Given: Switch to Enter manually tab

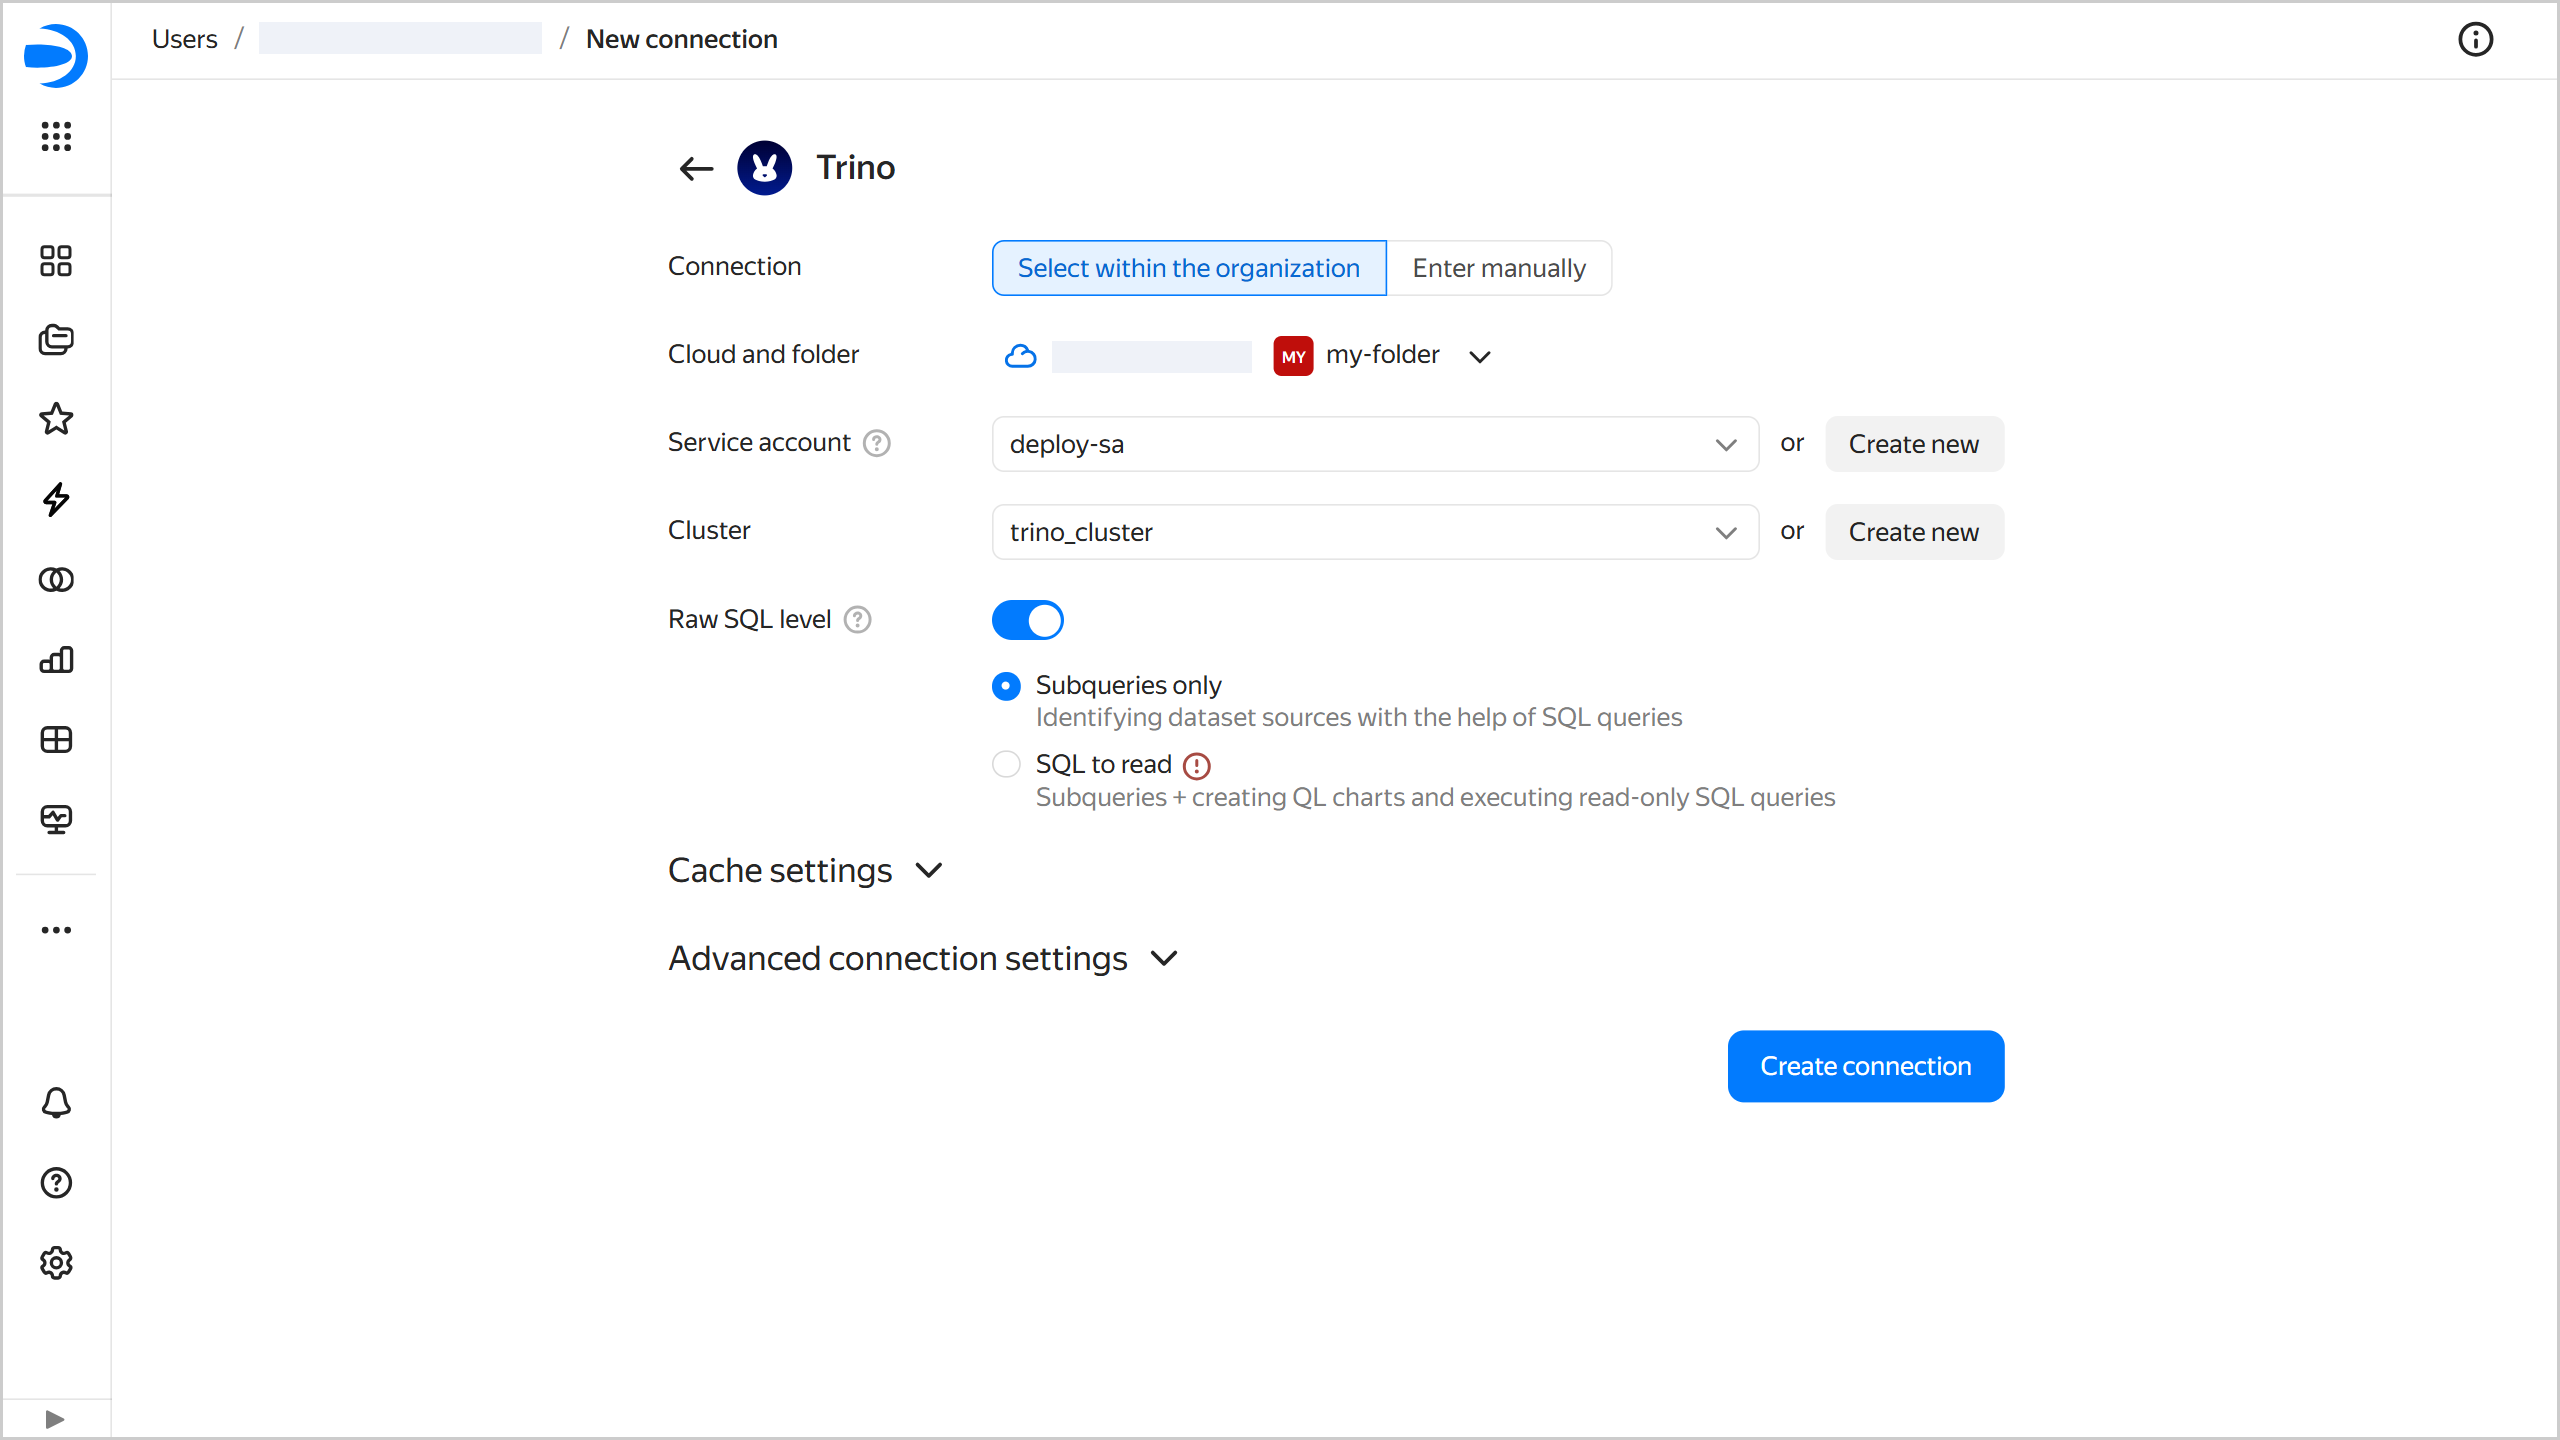Looking at the screenshot, I should point(1499,268).
